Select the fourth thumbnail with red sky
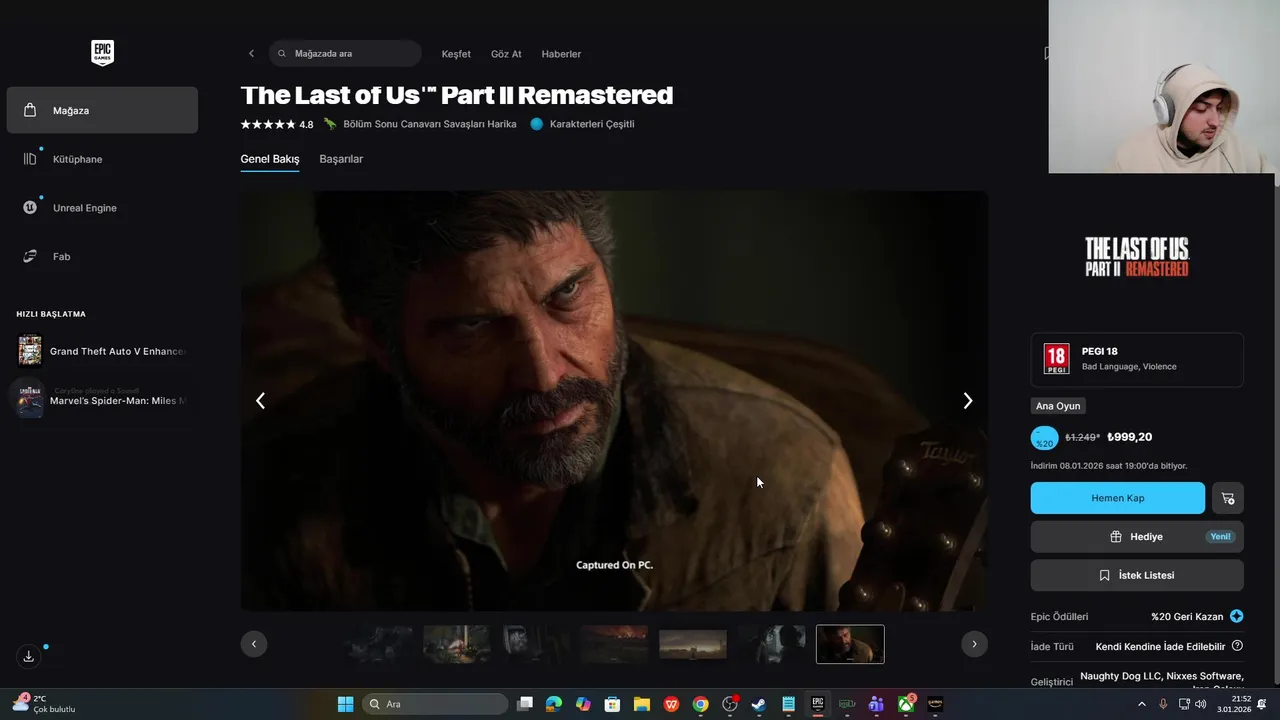The width and height of the screenshot is (1280, 720). coord(614,644)
